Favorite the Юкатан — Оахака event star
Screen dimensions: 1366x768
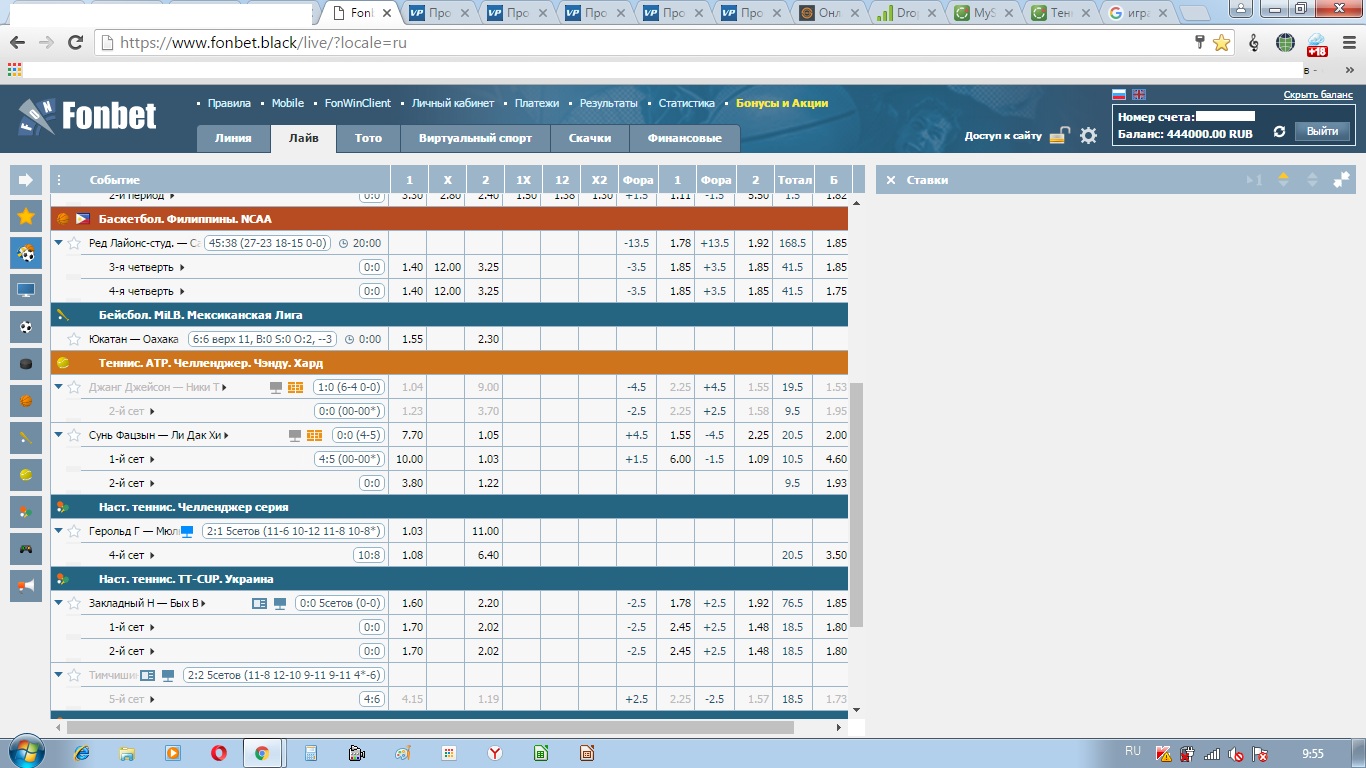(x=74, y=339)
